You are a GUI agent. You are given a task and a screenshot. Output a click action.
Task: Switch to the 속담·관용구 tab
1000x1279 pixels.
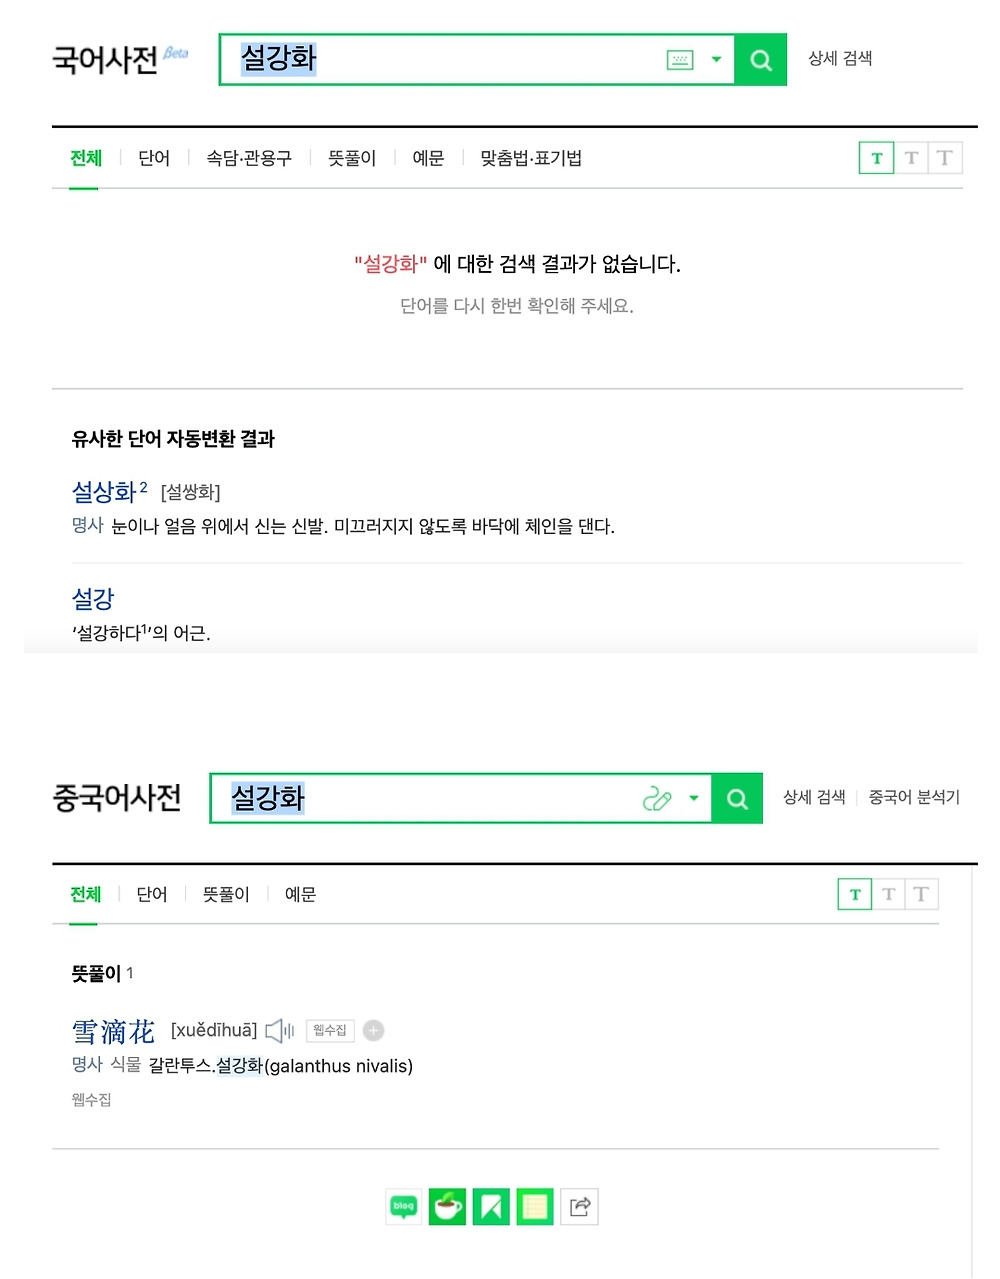(x=249, y=158)
